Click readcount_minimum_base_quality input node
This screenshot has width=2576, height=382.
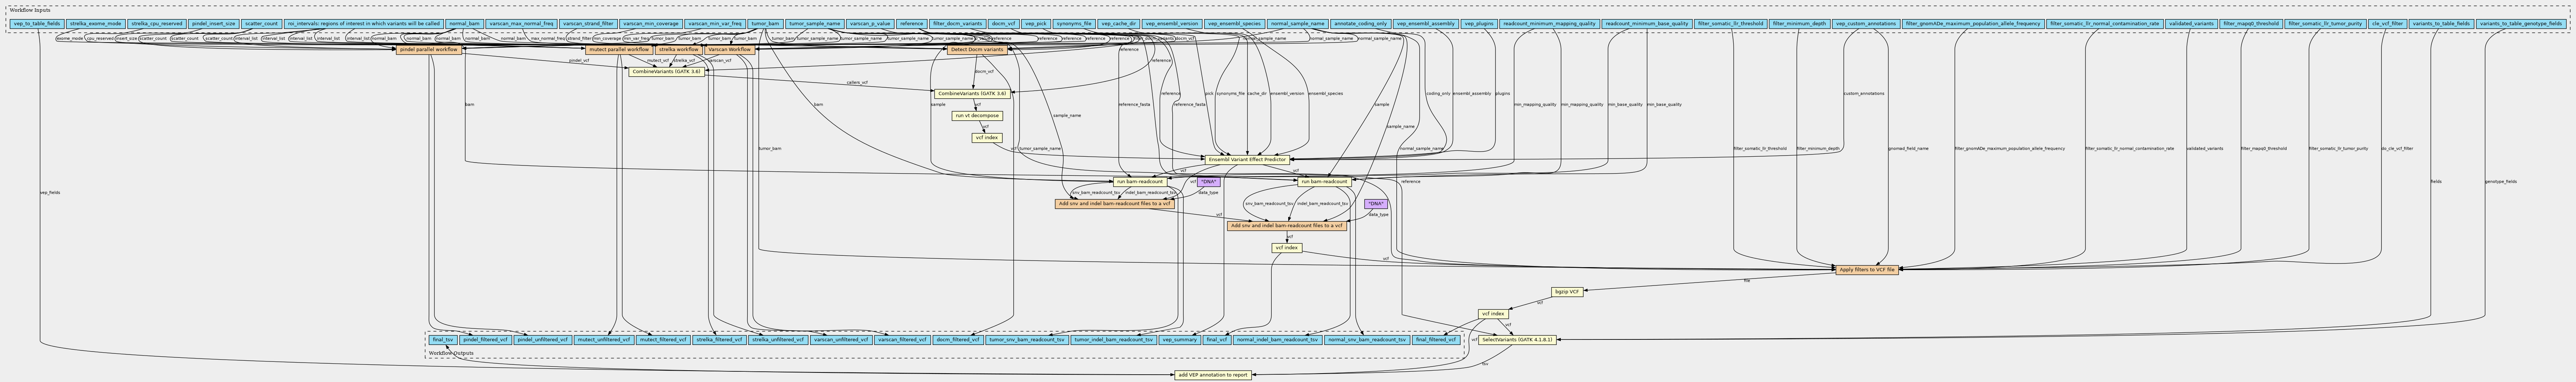coord(1647,23)
